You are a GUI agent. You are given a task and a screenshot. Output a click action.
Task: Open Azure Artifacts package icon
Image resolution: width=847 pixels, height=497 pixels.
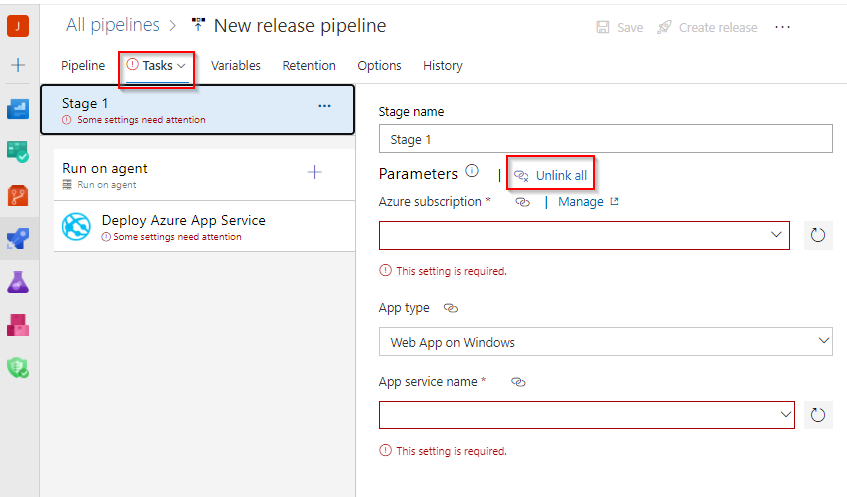coord(18,325)
